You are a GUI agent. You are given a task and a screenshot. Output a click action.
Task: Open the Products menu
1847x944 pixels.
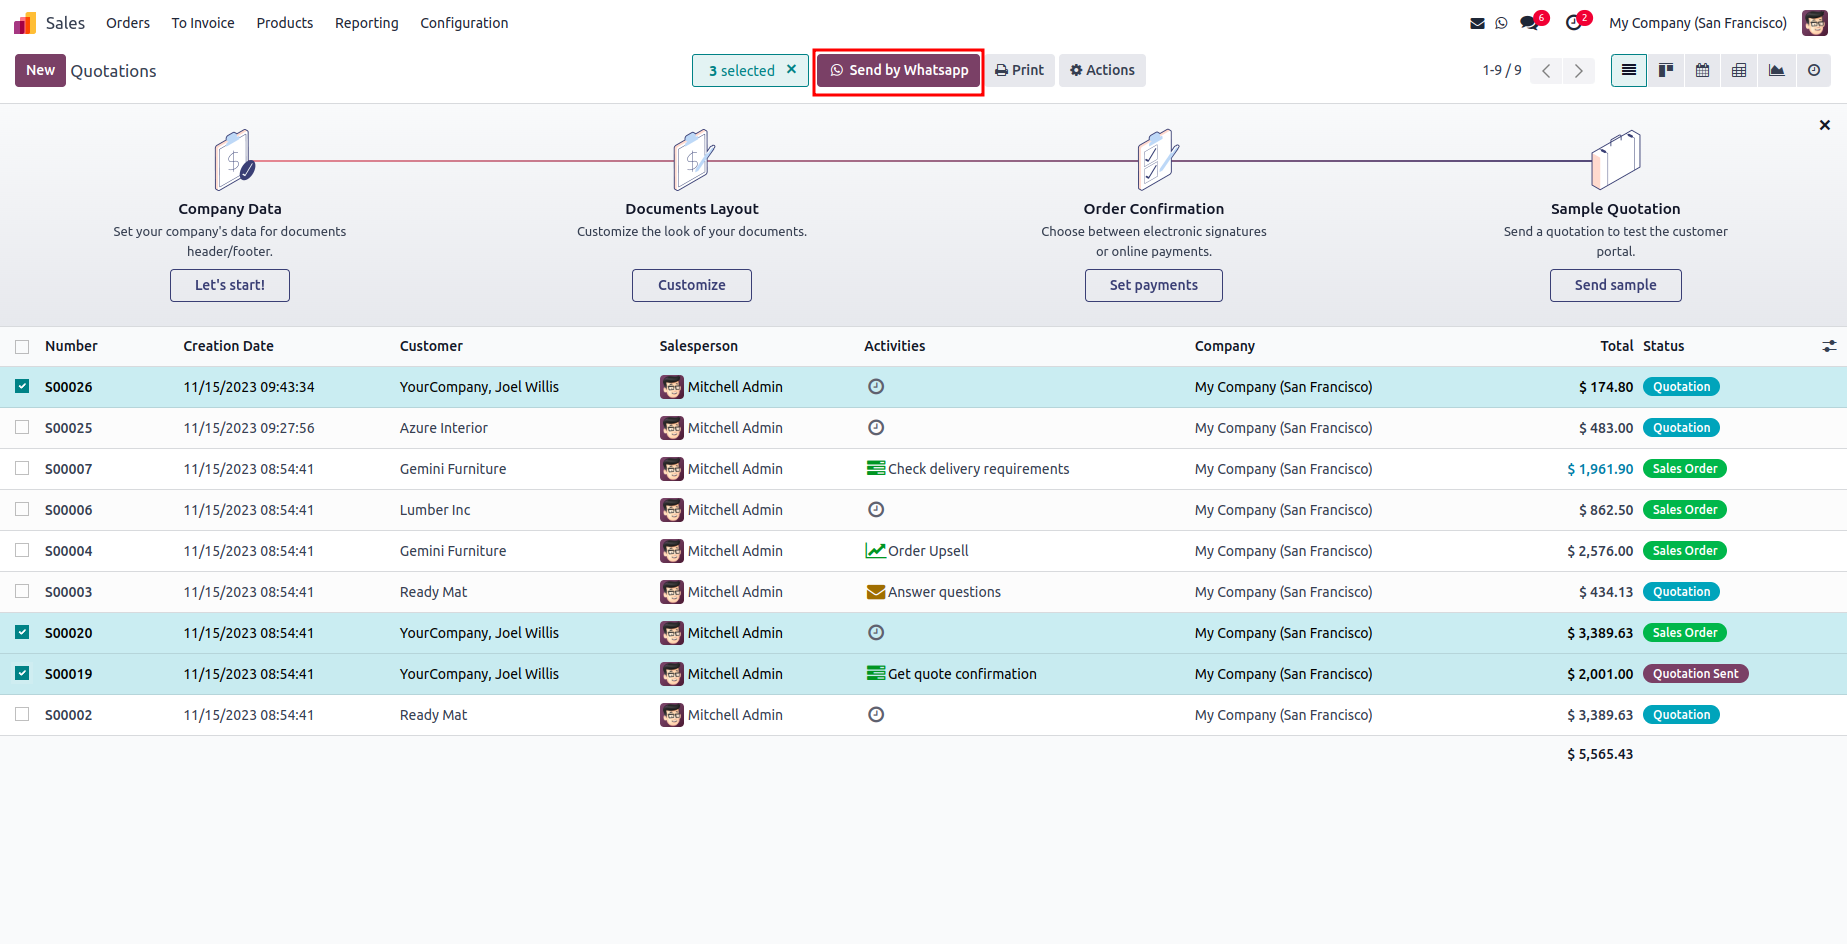(x=285, y=23)
